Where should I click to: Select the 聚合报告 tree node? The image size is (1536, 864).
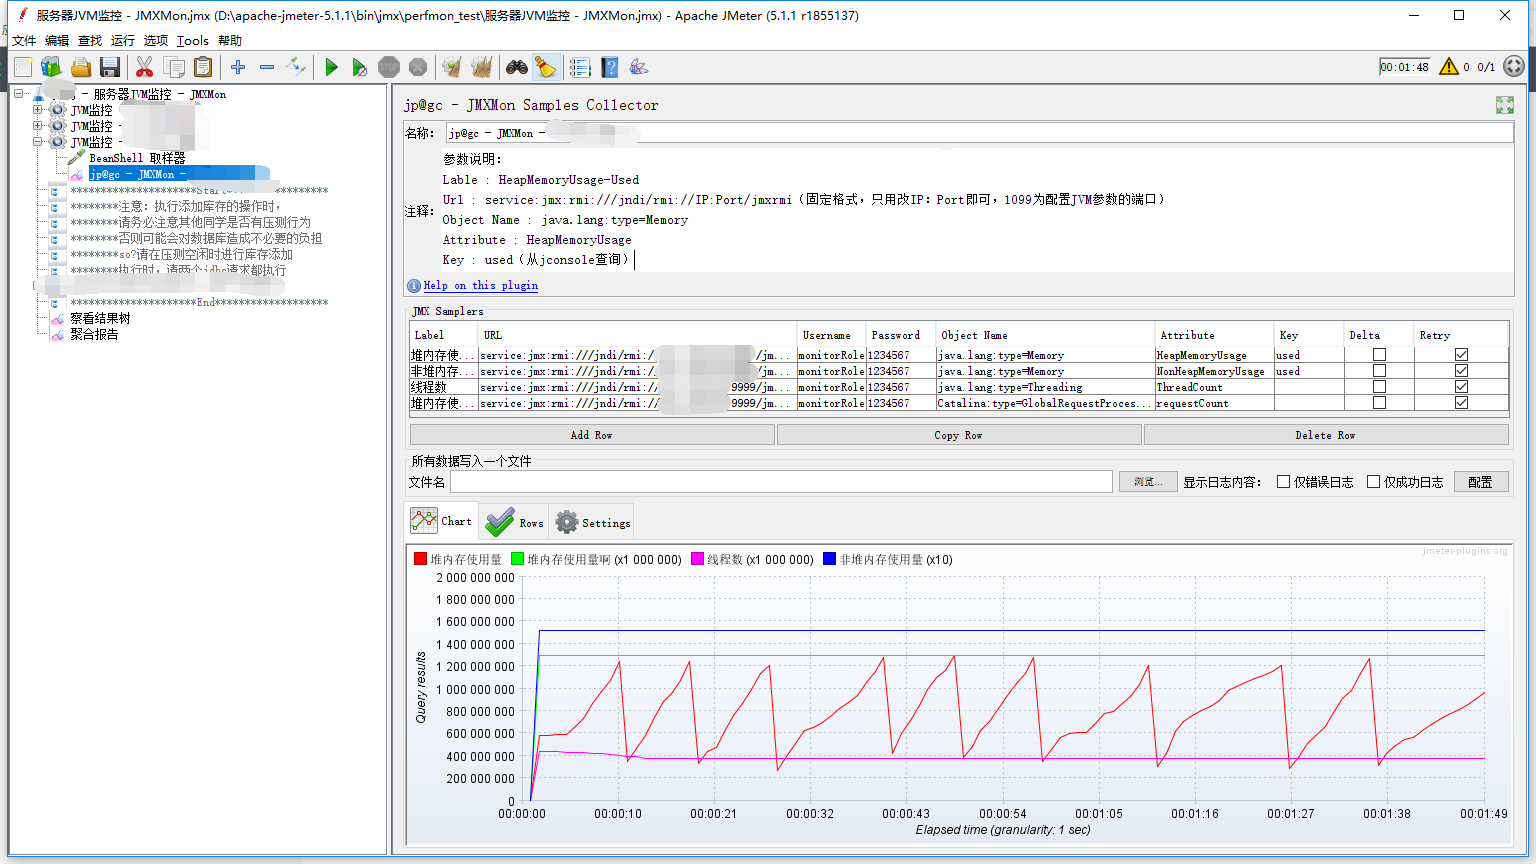94,334
